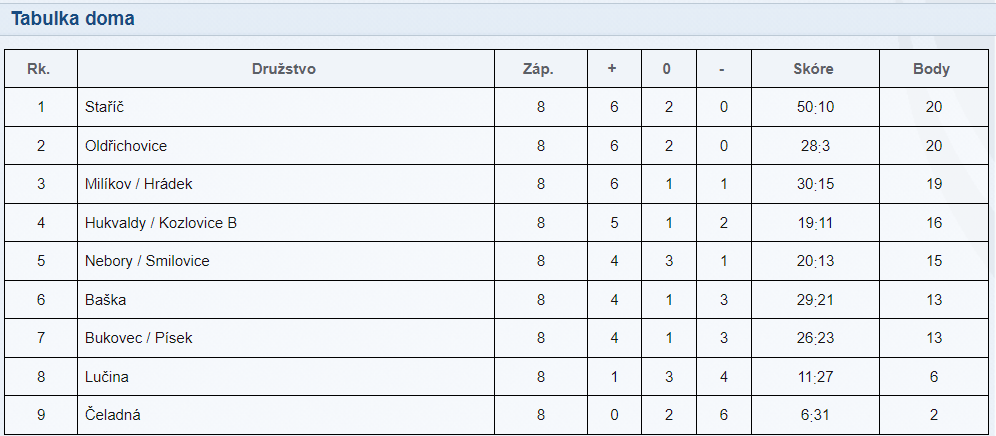Click the Skóre column header
The image size is (996, 436).
[x=813, y=69]
